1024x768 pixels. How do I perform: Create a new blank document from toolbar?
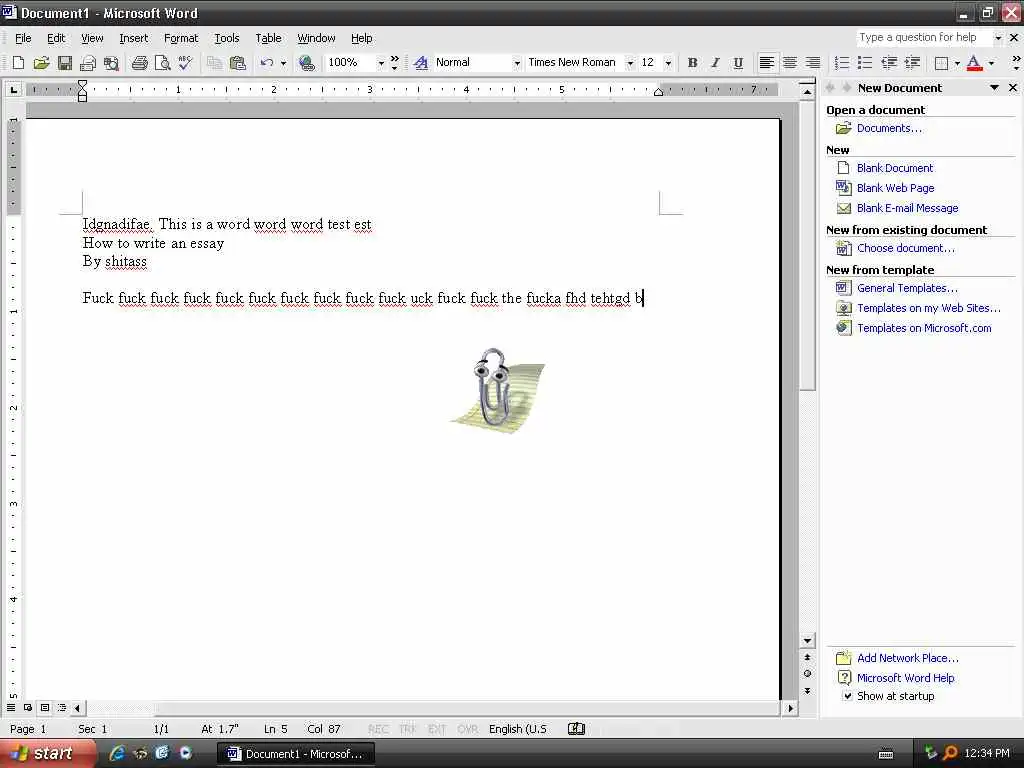[18, 63]
